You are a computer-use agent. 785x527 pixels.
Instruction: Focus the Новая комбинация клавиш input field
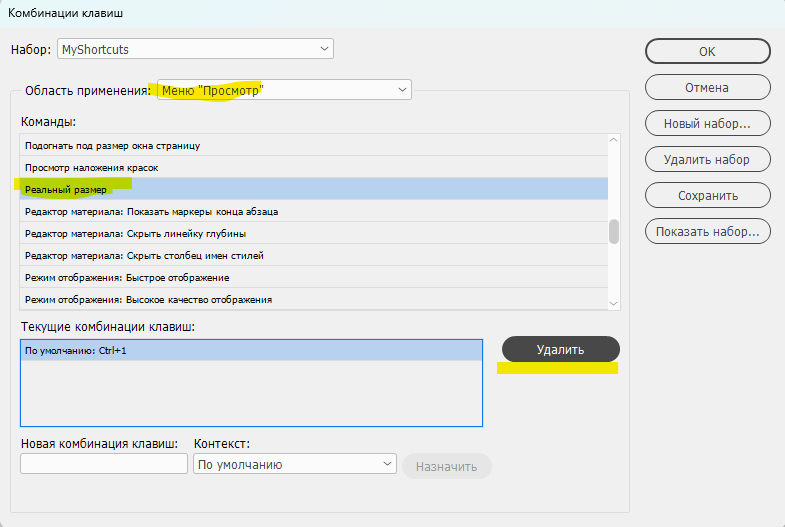104,464
